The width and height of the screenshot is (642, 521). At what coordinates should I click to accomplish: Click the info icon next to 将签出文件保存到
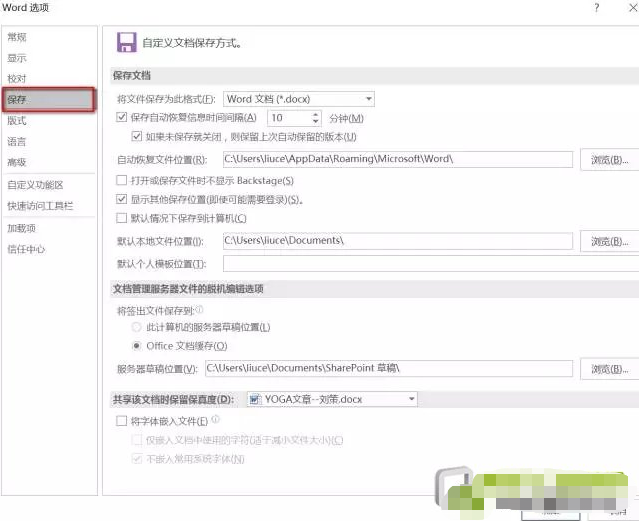click(x=199, y=310)
